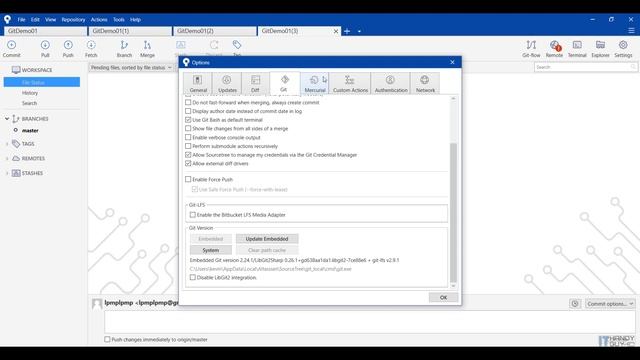Click the Pull toolbar icon
This screenshot has height=360, width=640.
(x=45, y=49)
